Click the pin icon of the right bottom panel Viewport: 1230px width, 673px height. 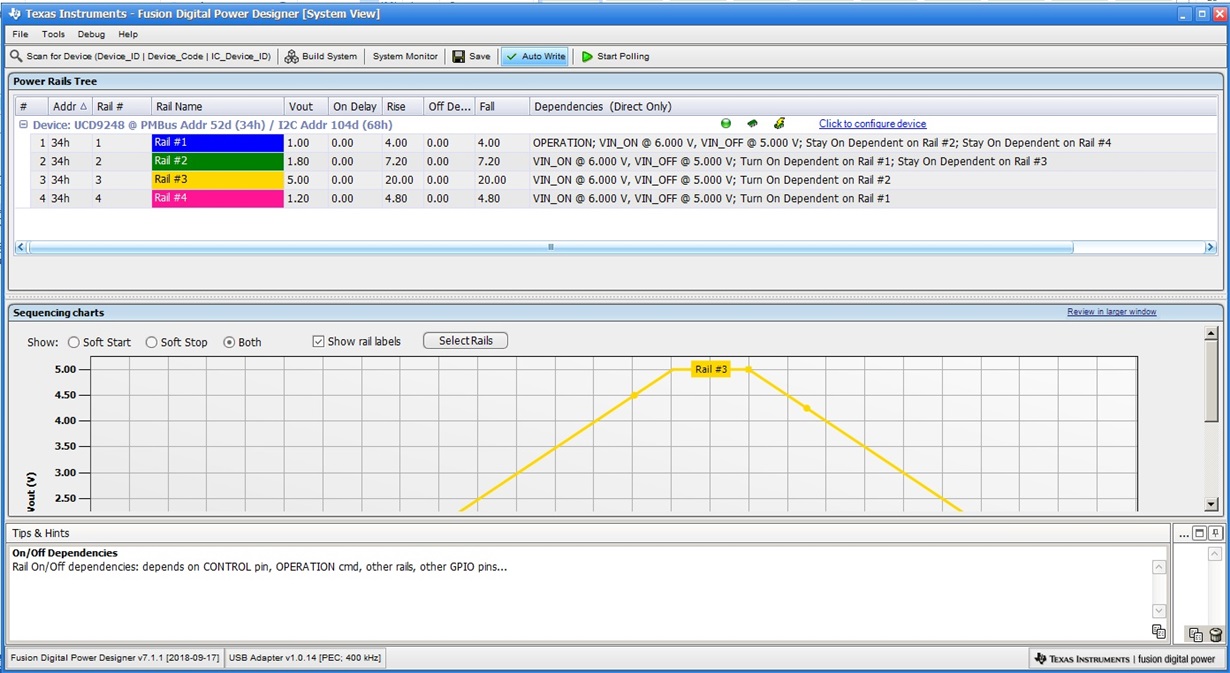(1216, 533)
